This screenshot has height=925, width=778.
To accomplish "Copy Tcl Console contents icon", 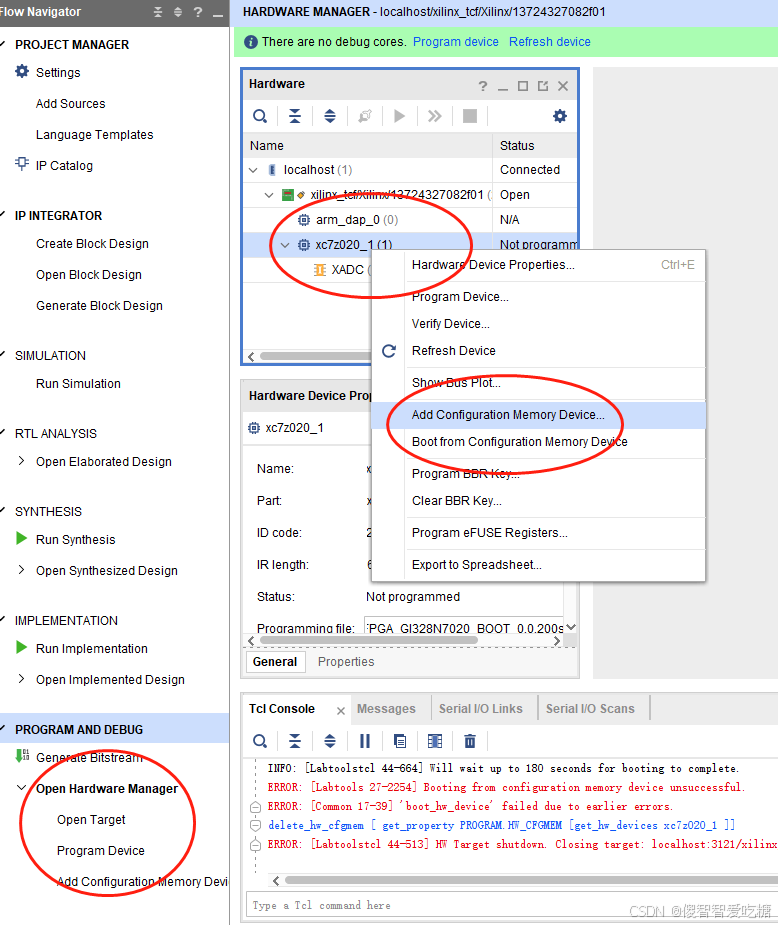I will [400, 742].
